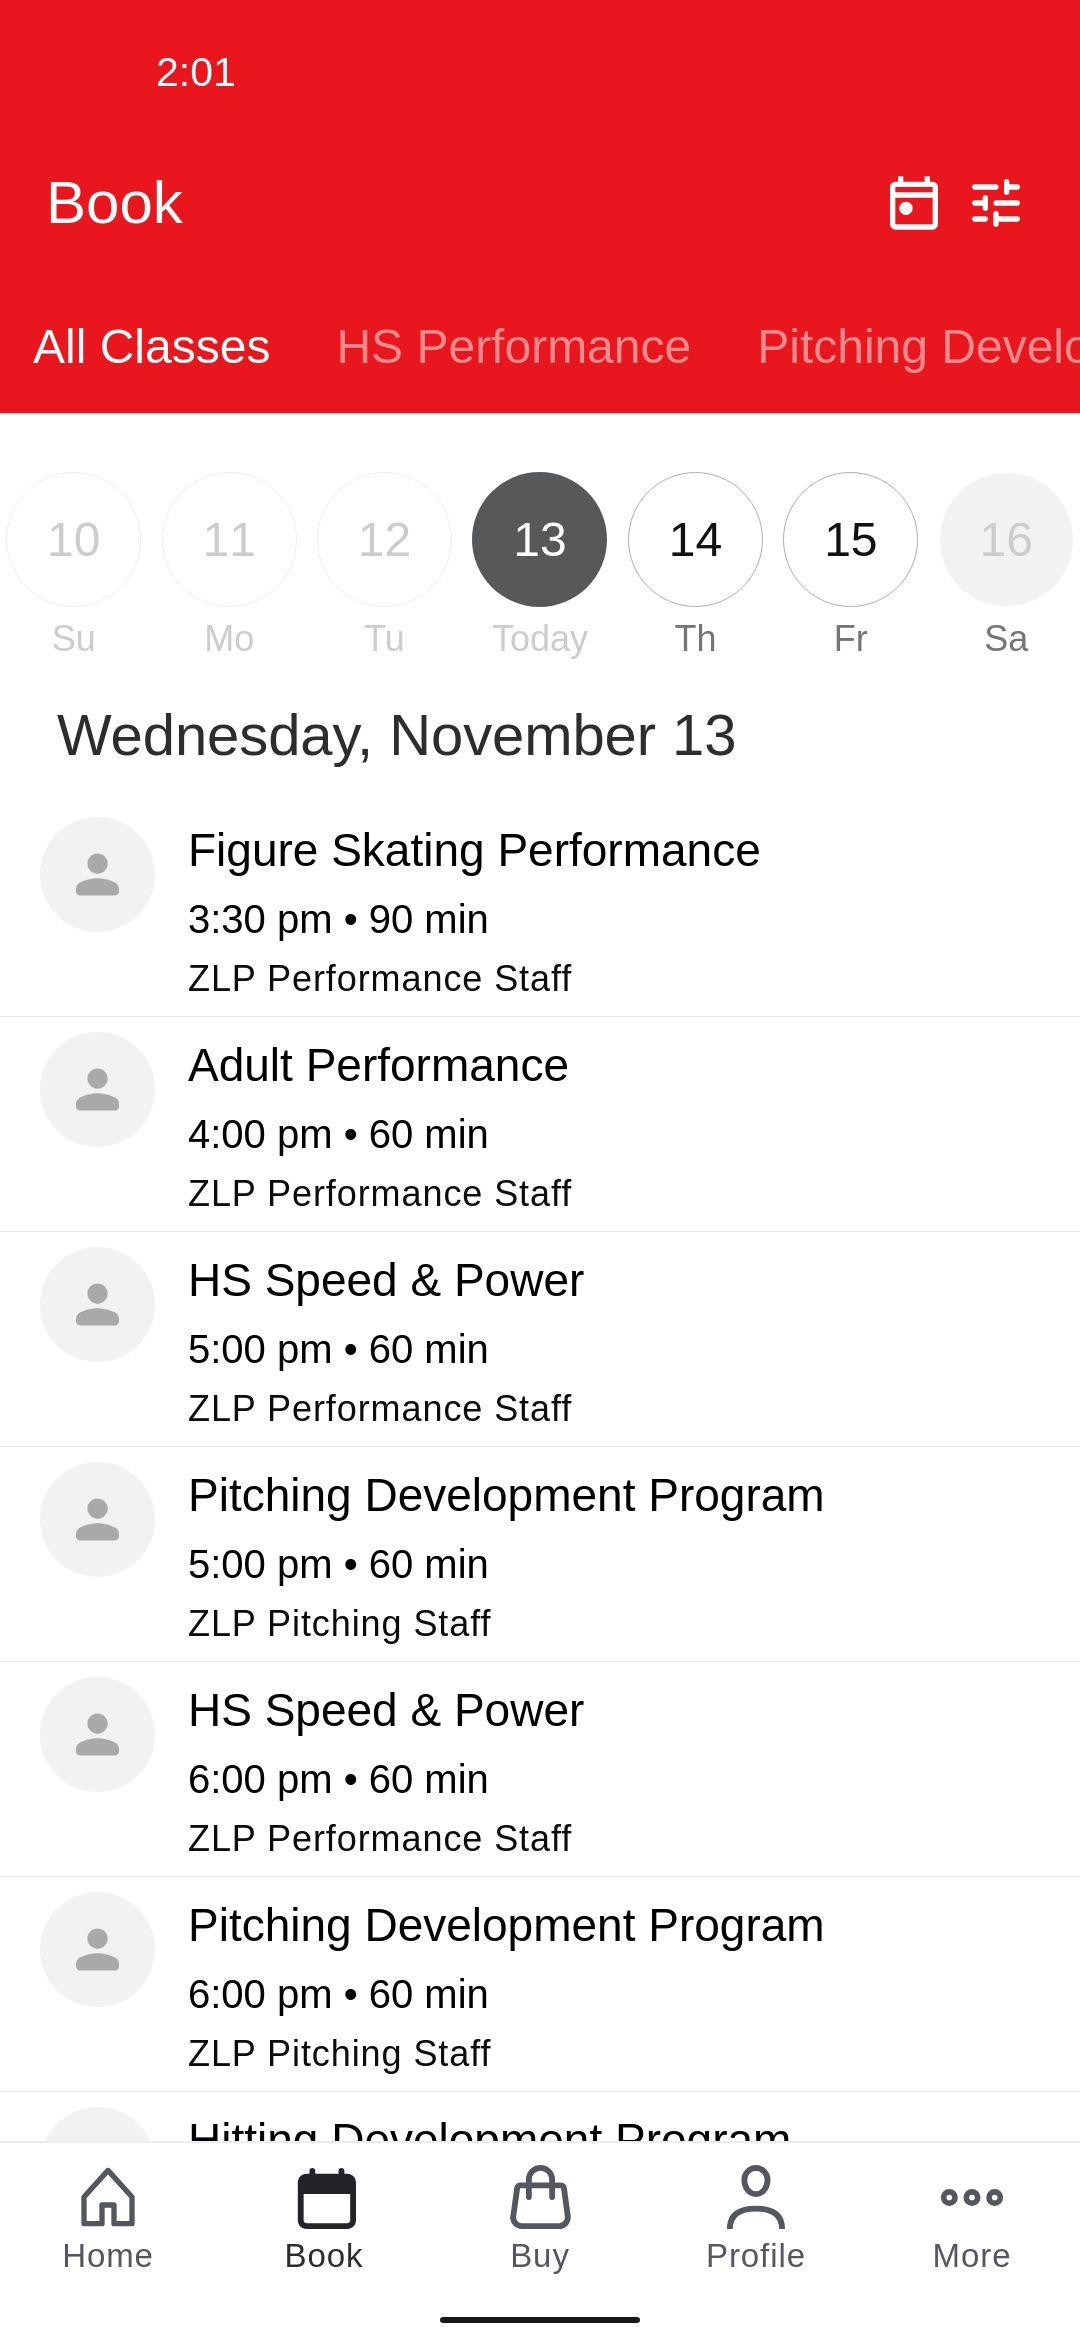Select Thursday the 14th date
The image size is (1080, 2340).
point(695,539)
